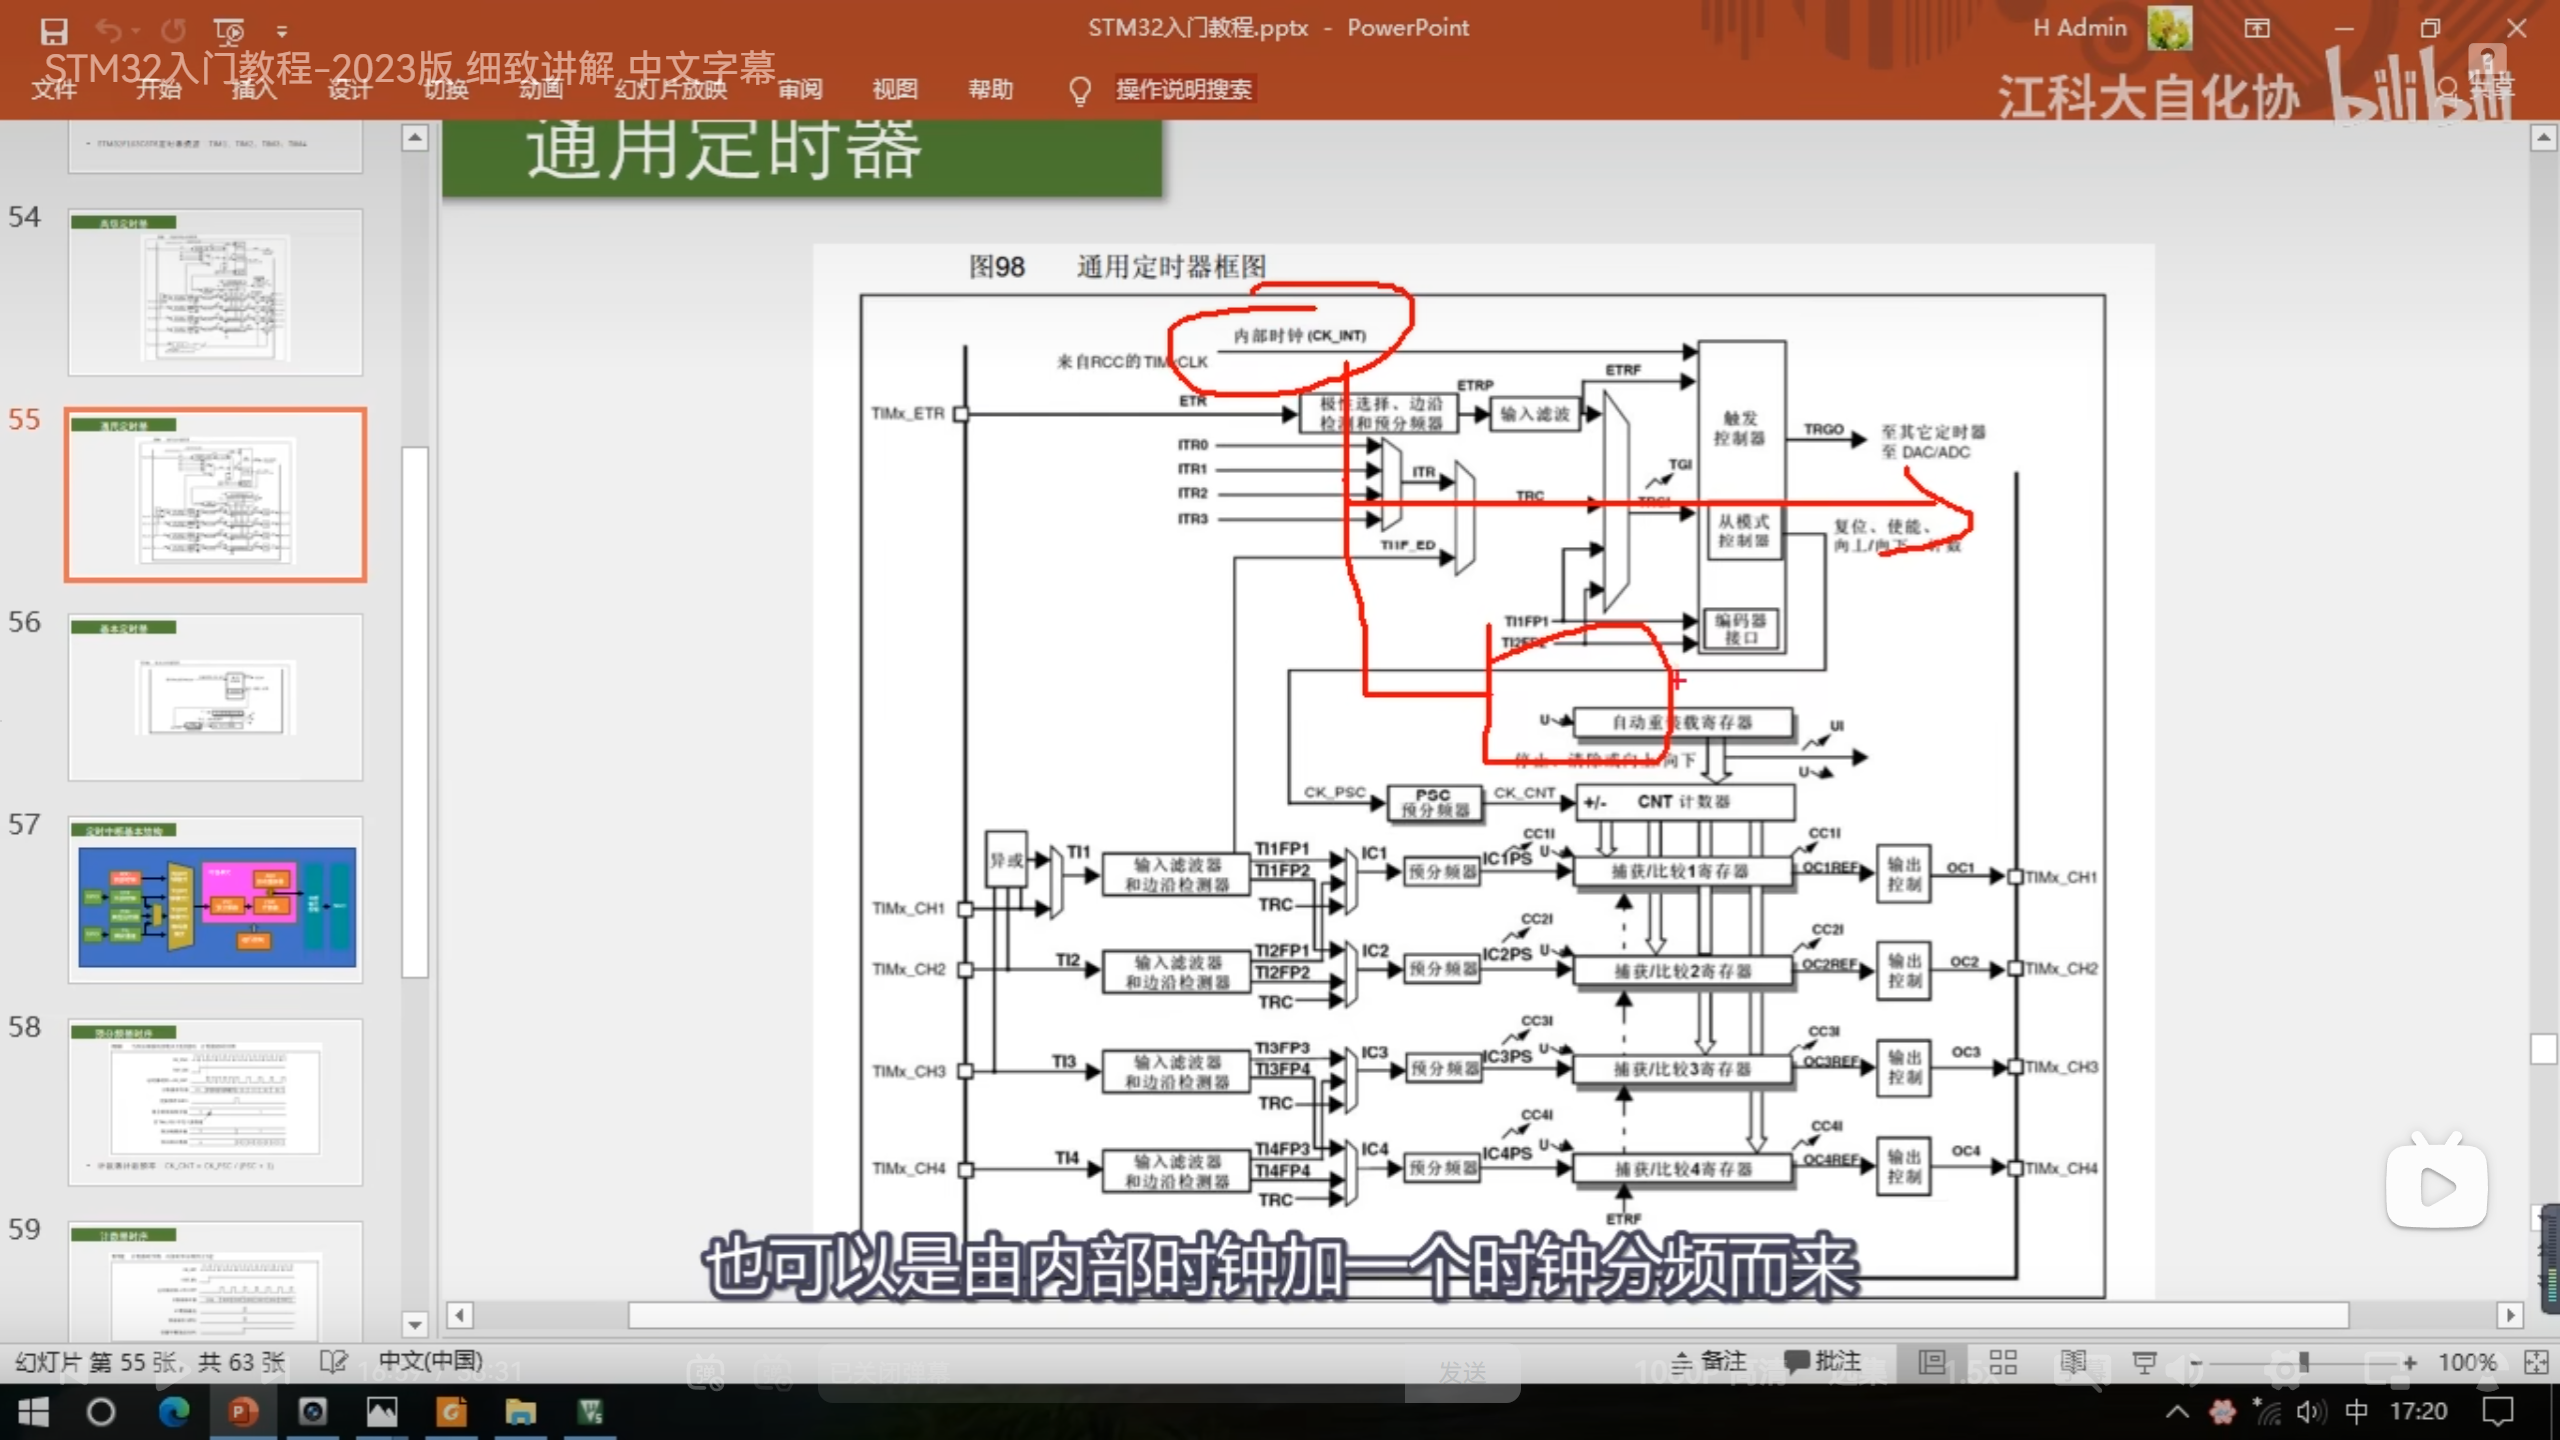Click the spell check icon in status bar
2560x1440 pixels.
[333, 1362]
